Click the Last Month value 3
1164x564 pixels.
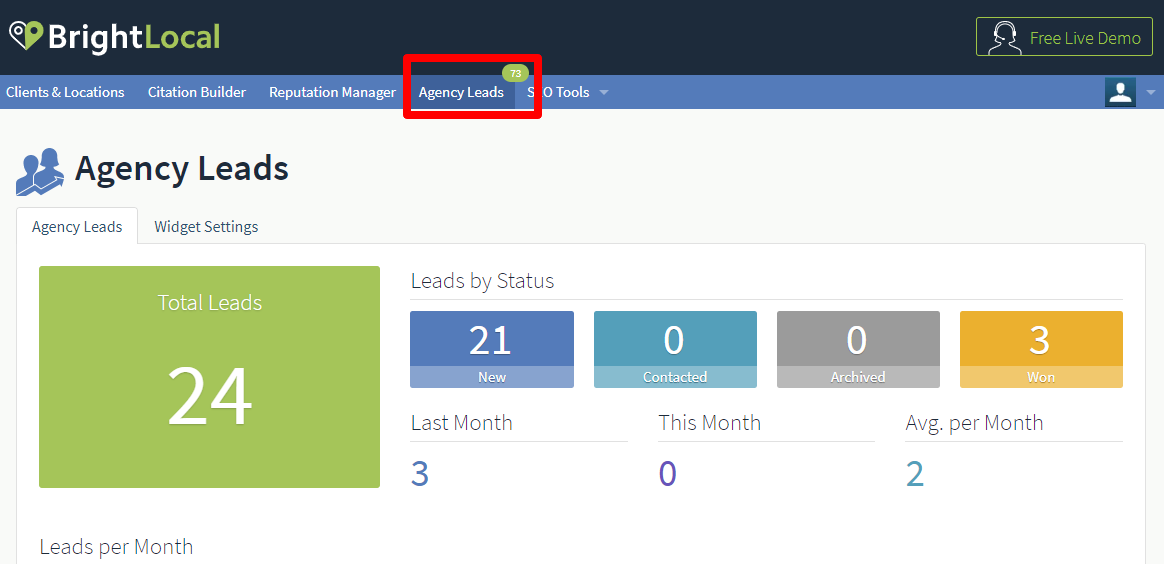click(420, 473)
